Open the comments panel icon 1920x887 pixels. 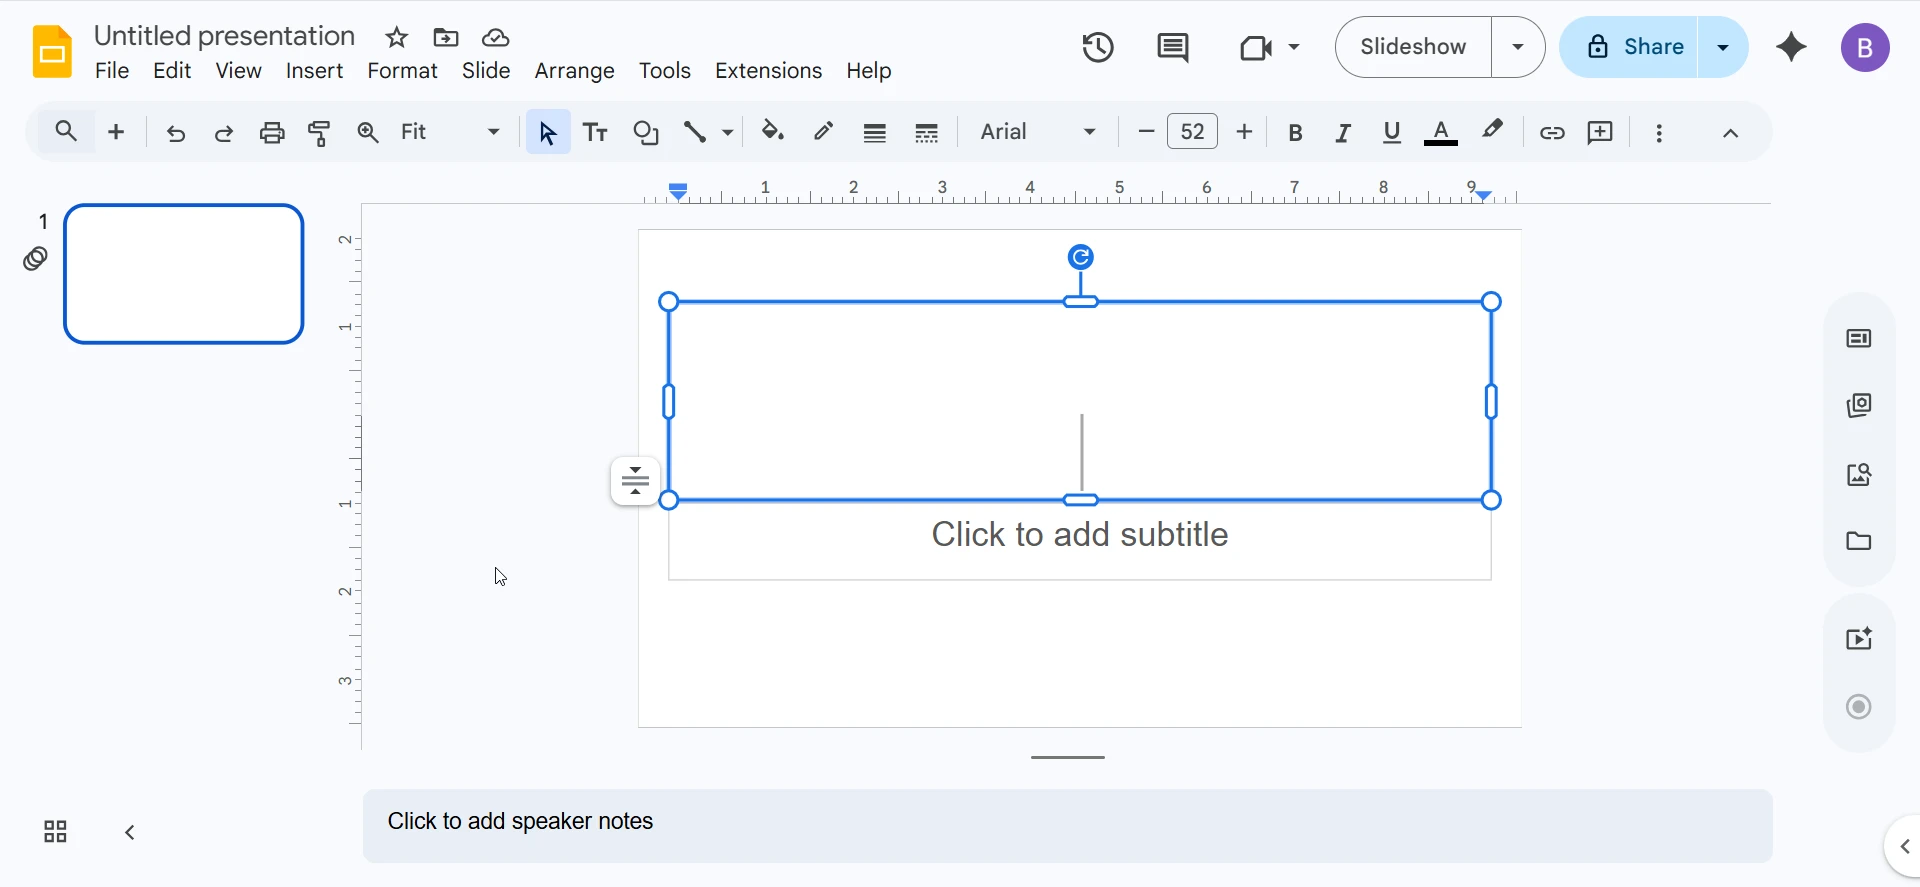[1172, 47]
